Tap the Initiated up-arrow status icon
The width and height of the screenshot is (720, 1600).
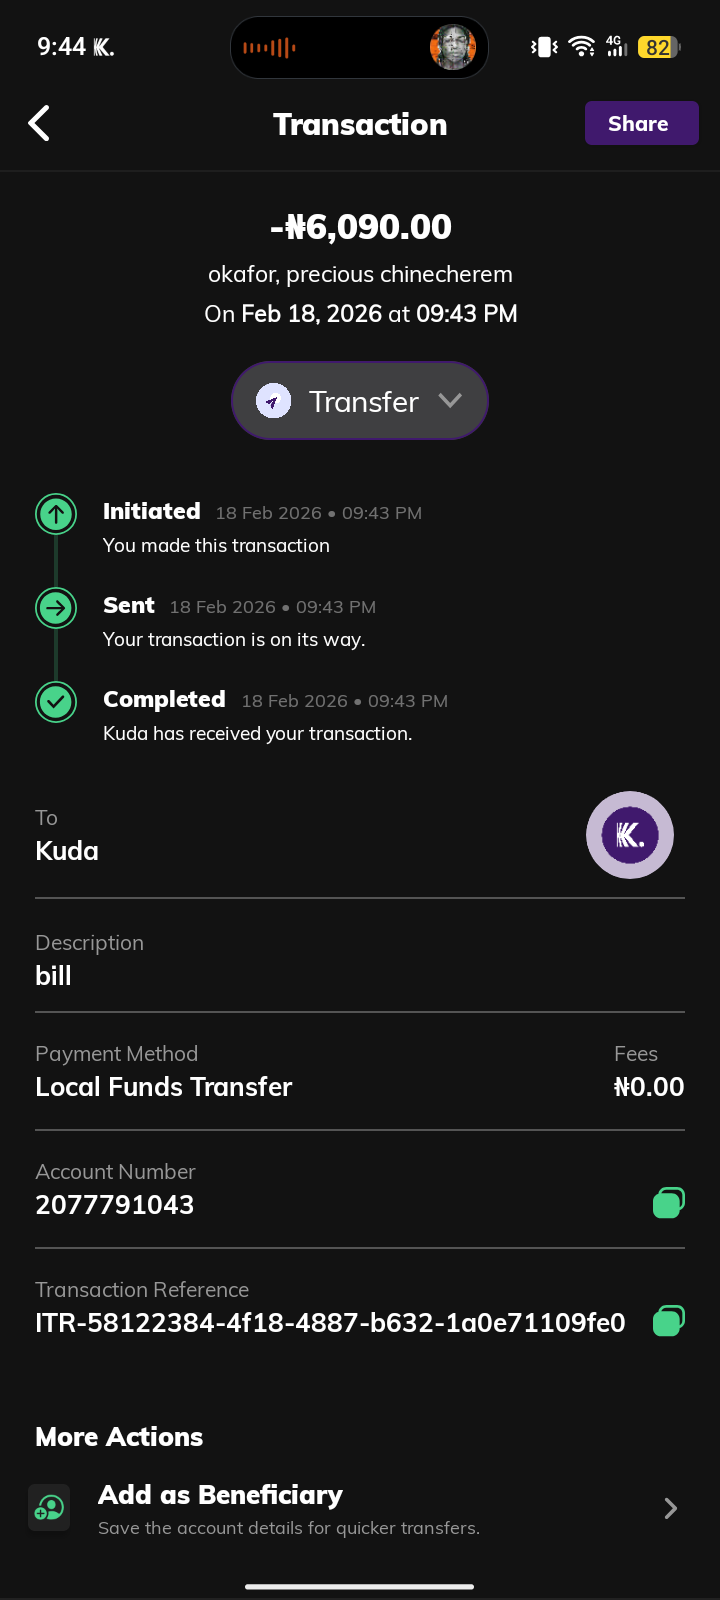[56, 514]
